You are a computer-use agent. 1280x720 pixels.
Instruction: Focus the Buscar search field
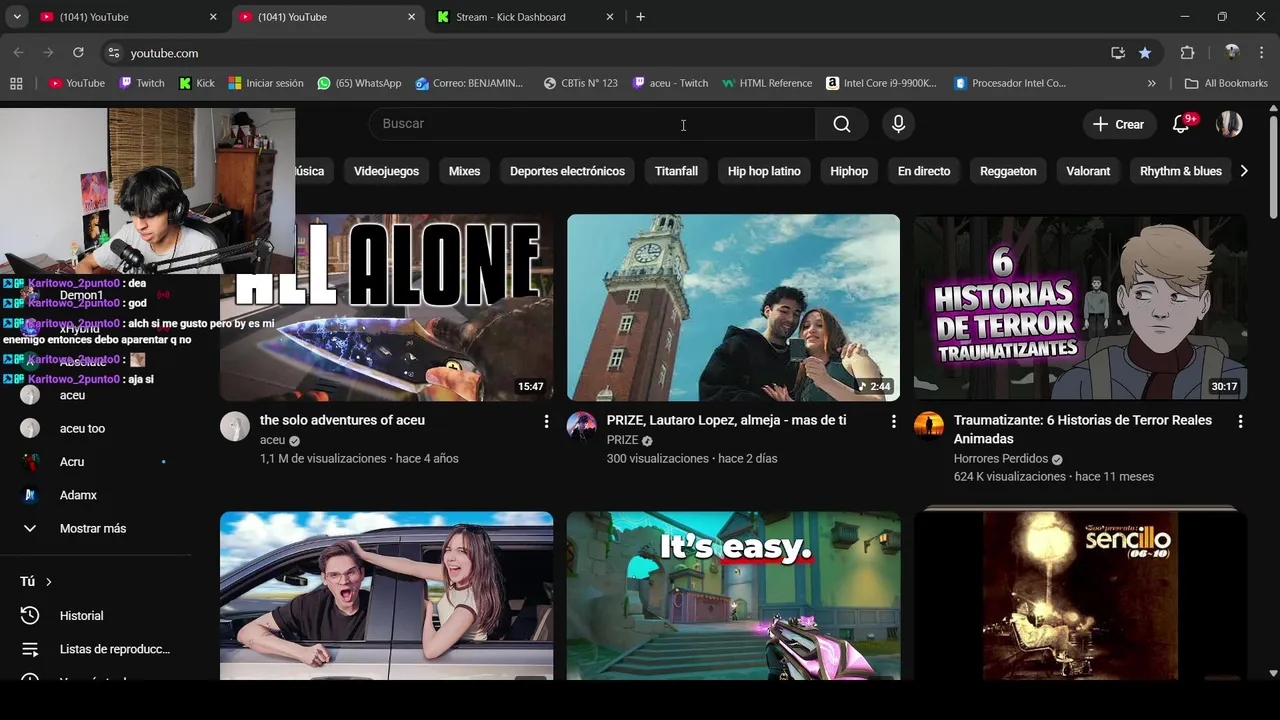[592, 124]
